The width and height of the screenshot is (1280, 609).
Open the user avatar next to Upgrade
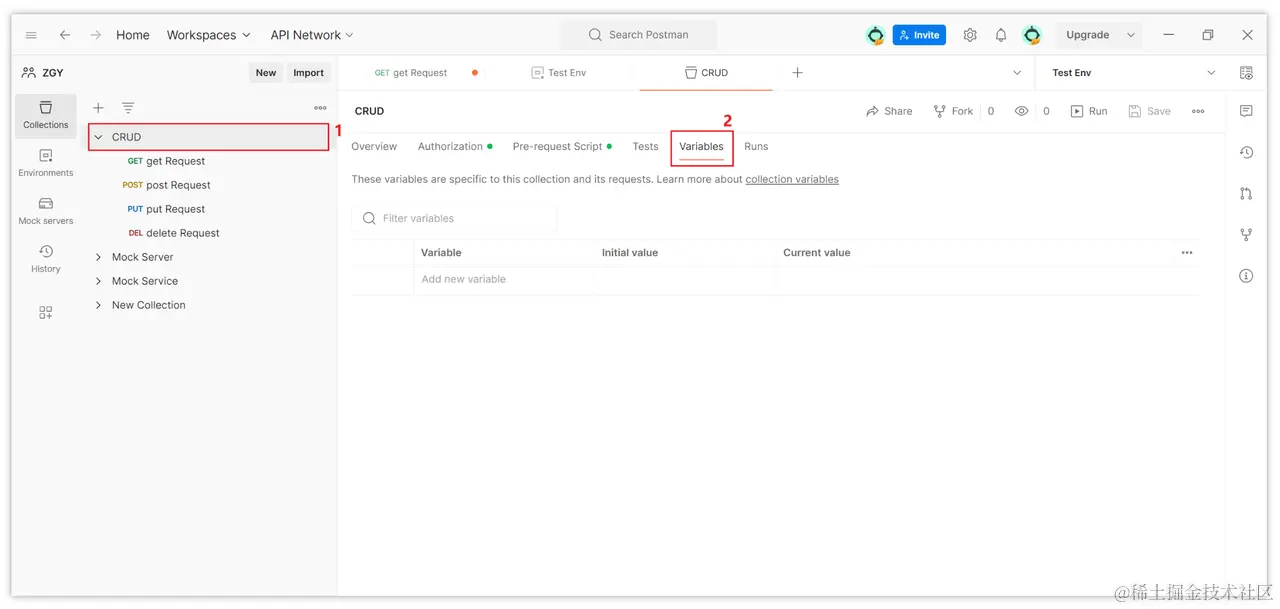coord(1032,35)
